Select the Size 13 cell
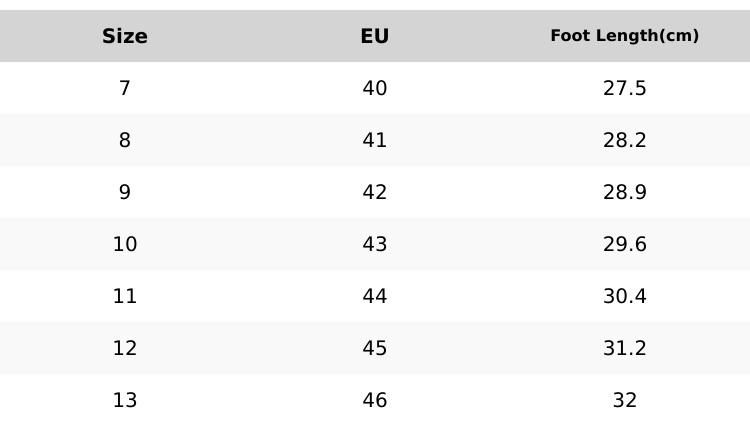750x426 pixels. coord(125,400)
